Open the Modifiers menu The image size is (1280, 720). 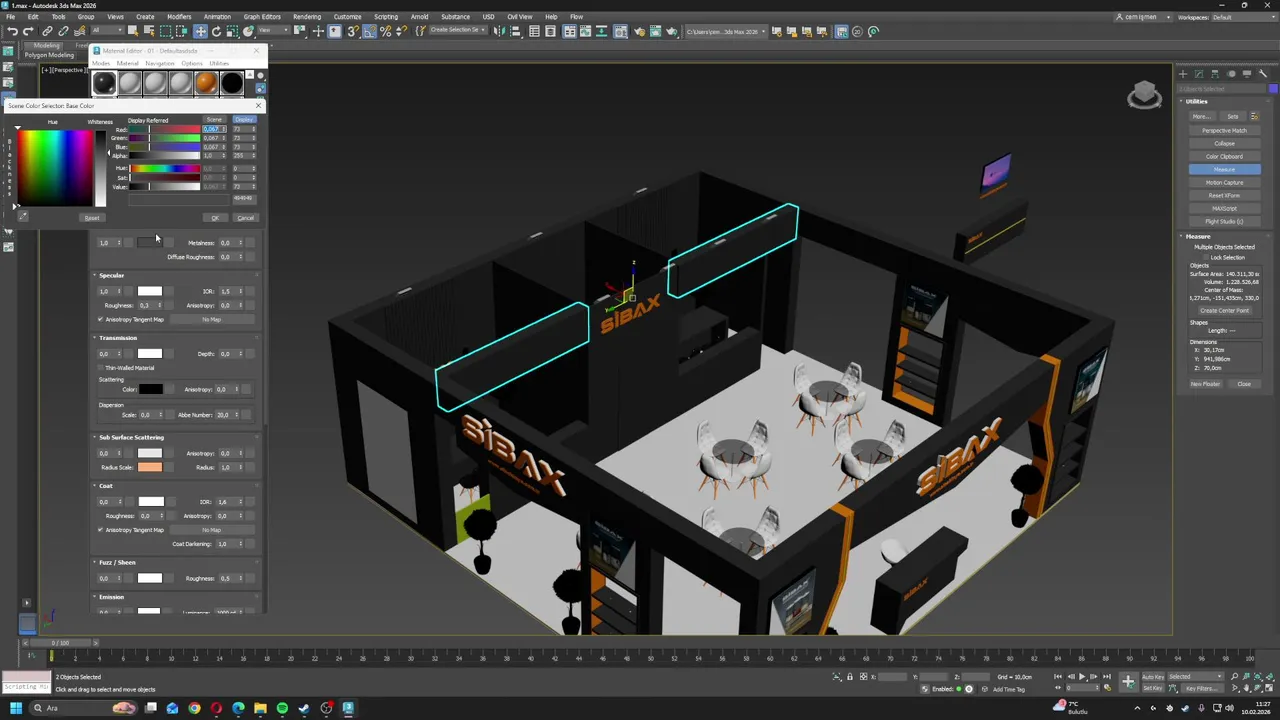pos(179,17)
